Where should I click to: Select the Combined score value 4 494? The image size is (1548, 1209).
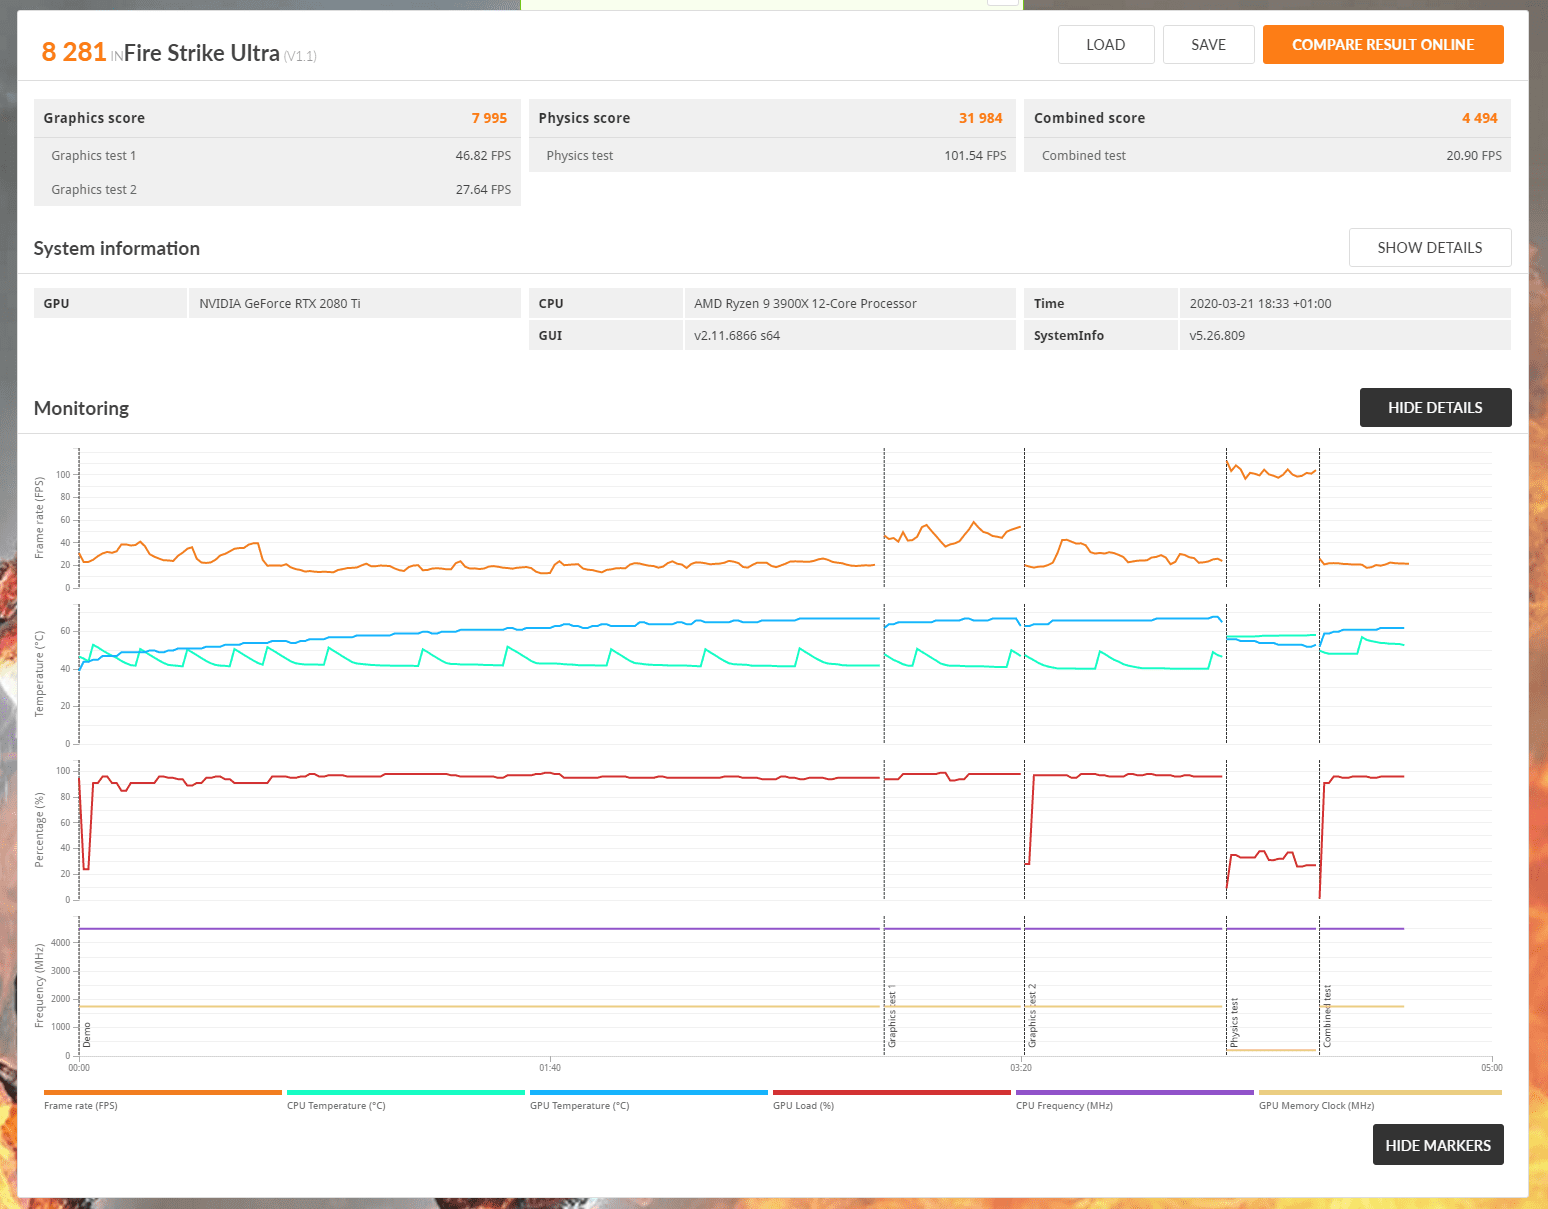[1479, 118]
